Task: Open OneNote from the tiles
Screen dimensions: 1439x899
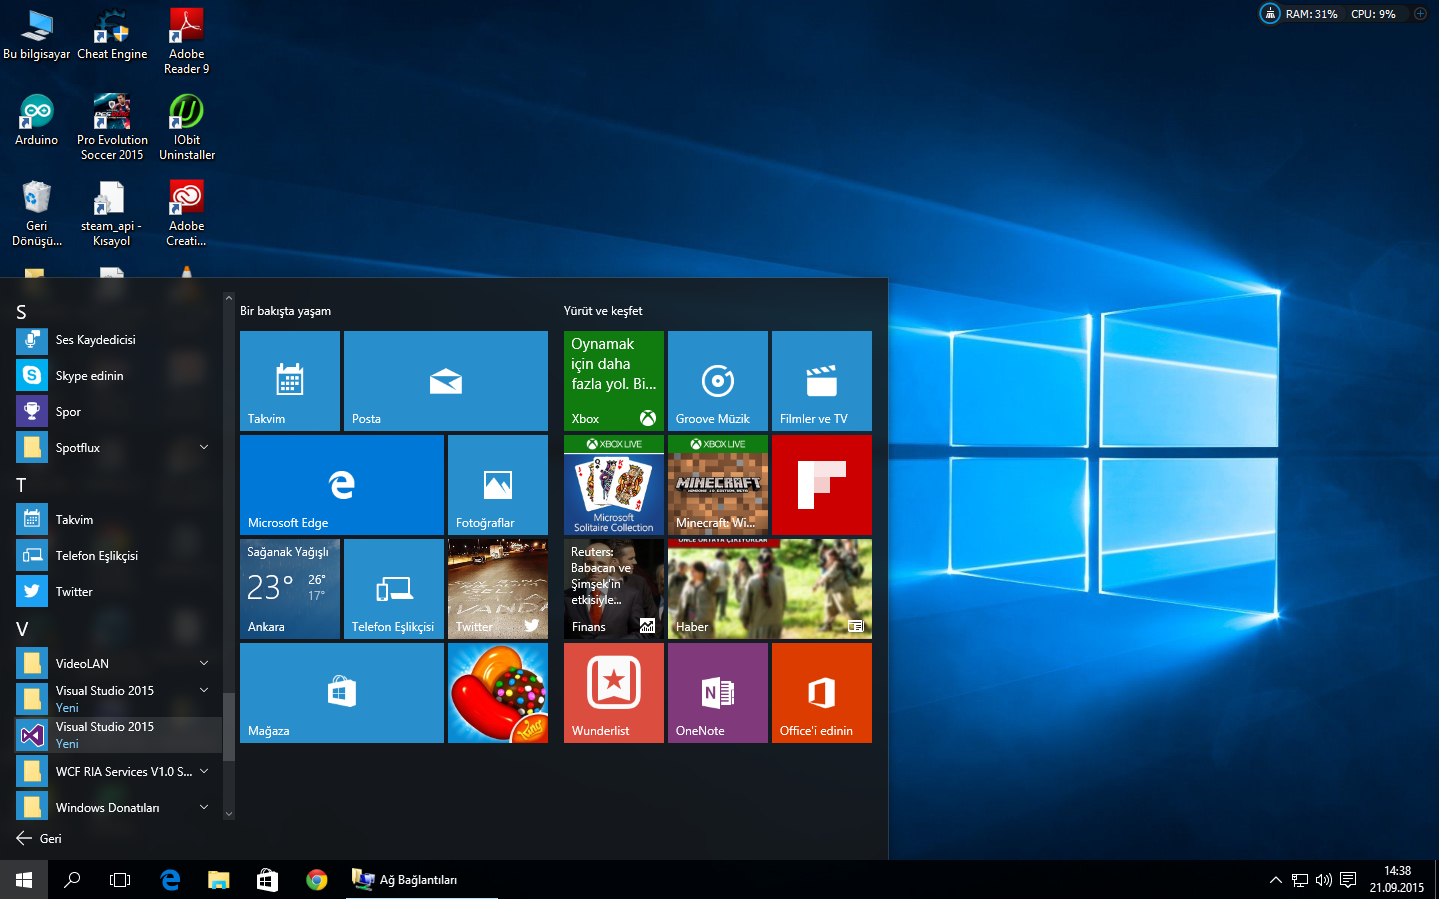Action: click(717, 693)
